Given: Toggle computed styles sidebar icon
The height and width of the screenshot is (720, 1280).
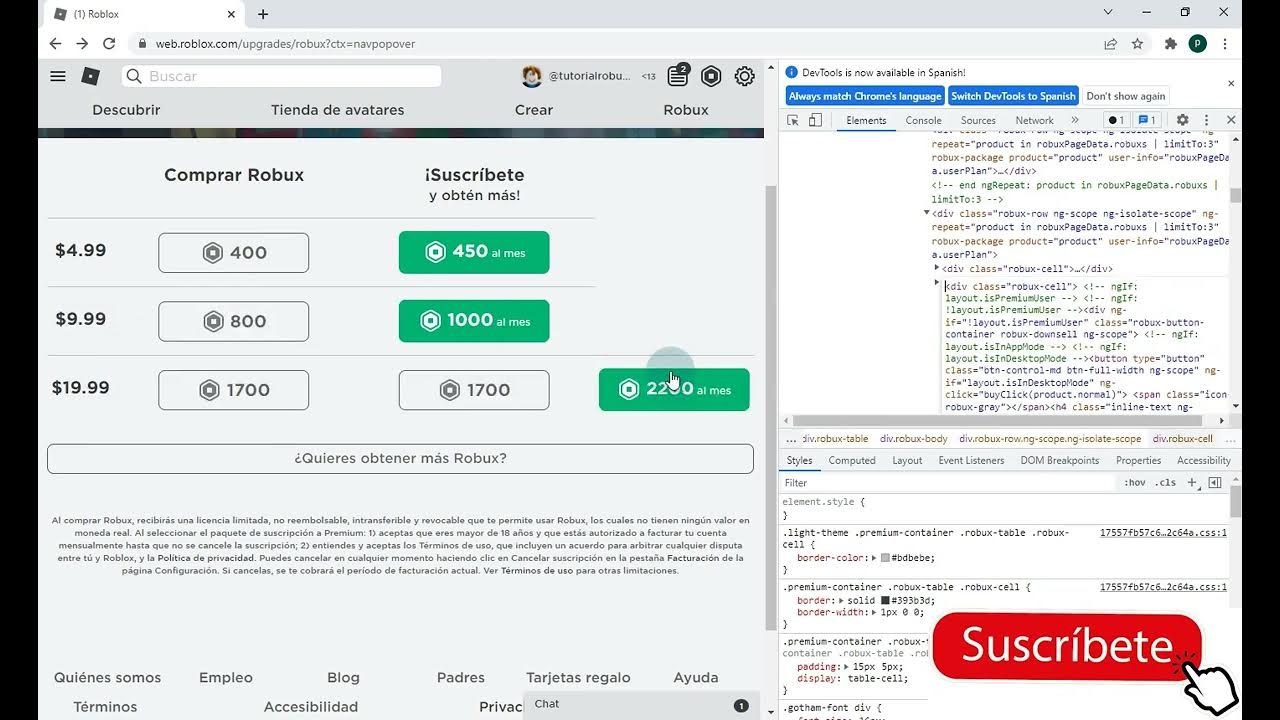Looking at the screenshot, I should coord(1215,483).
